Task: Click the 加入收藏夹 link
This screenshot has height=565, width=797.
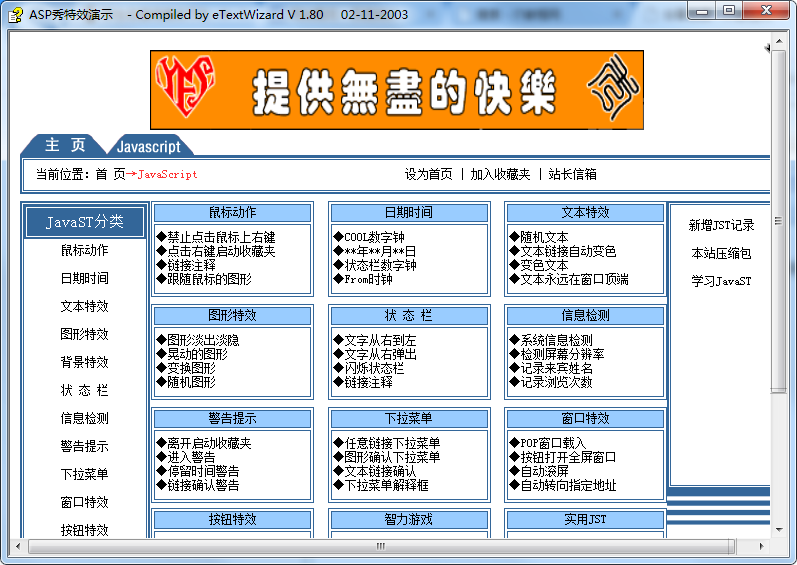Action: (x=500, y=174)
